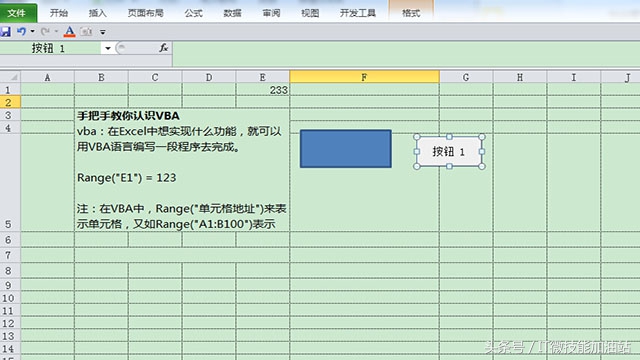The image size is (640, 360).
Task: Click bottom-middle resize handle of 按钮 1
Action: click(x=449, y=166)
